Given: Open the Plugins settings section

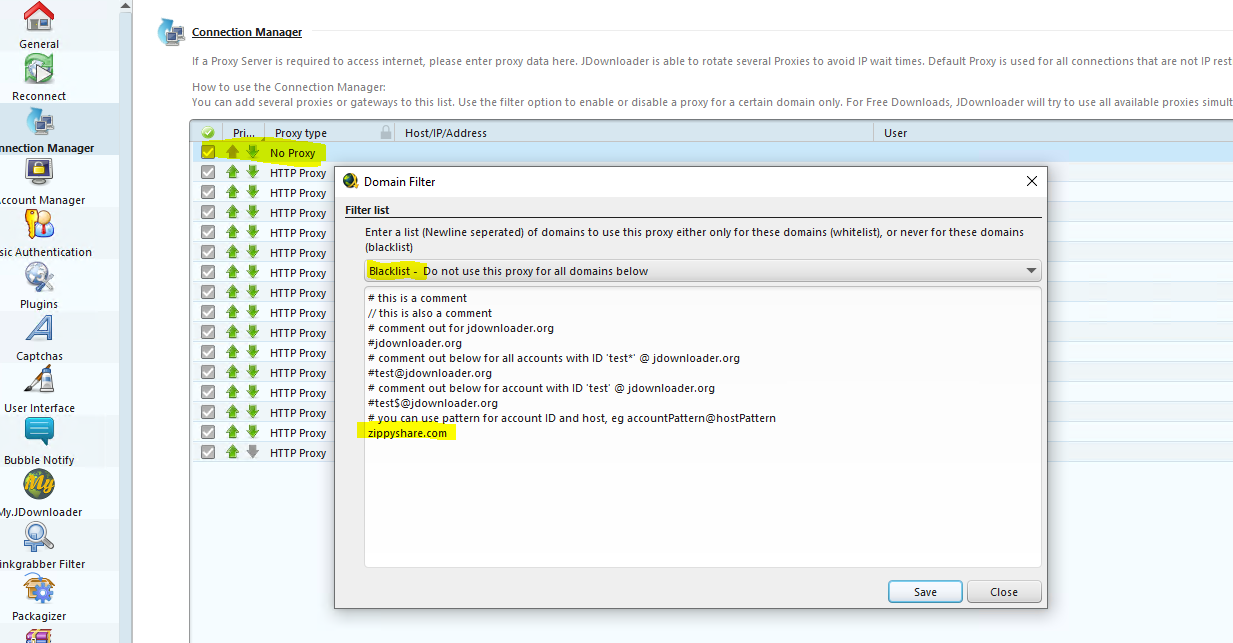Looking at the screenshot, I should click(x=39, y=286).
